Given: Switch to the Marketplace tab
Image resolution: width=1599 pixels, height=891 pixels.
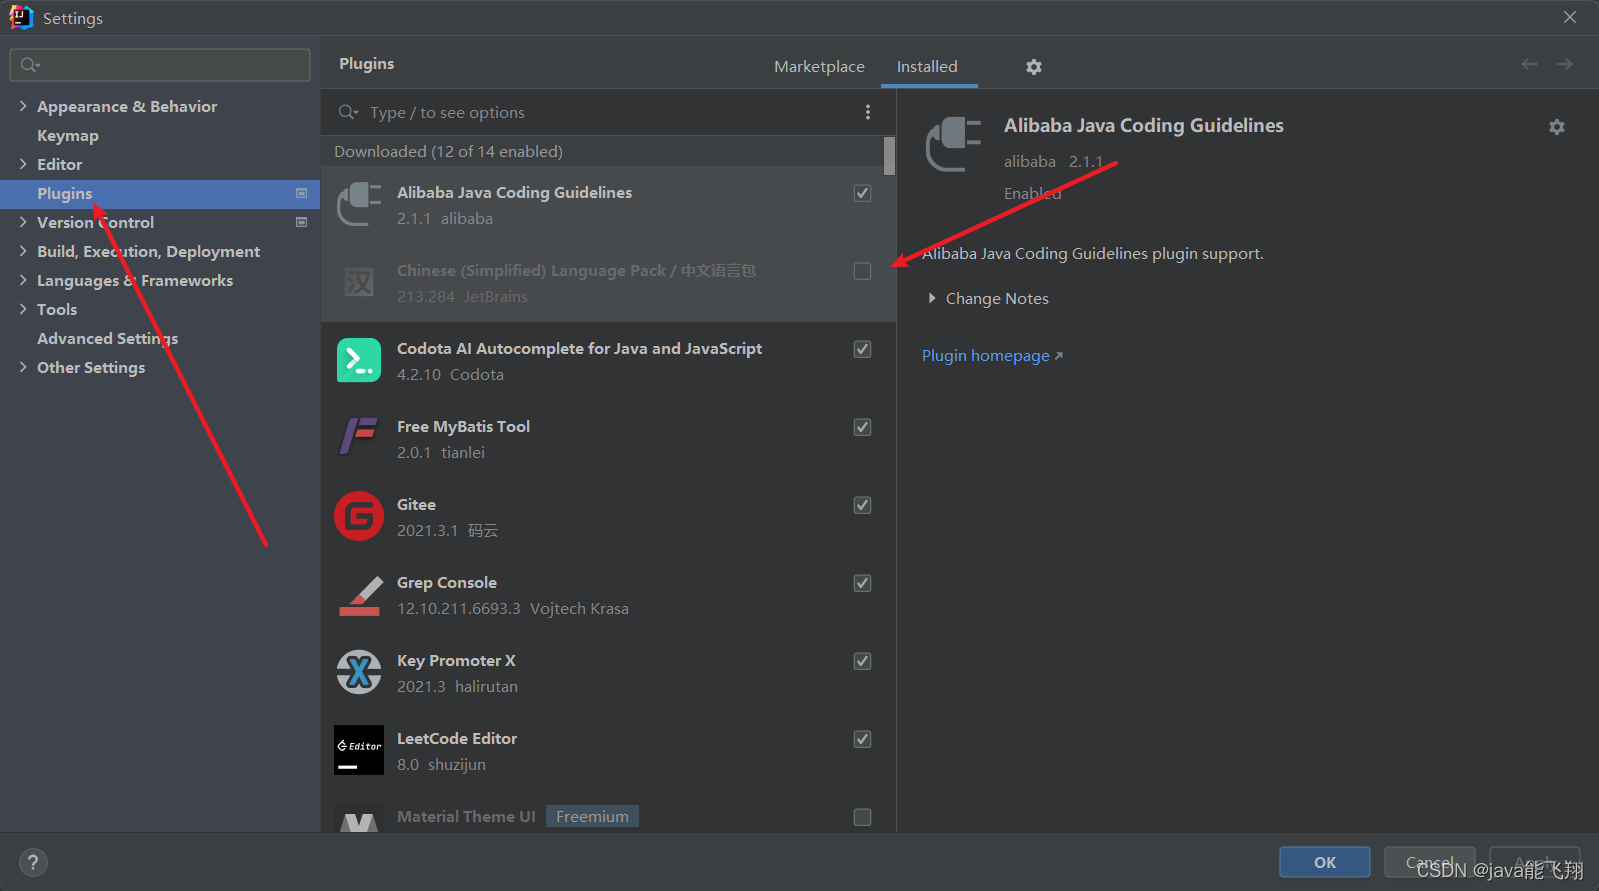Looking at the screenshot, I should pyautogui.click(x=819, y=66).
